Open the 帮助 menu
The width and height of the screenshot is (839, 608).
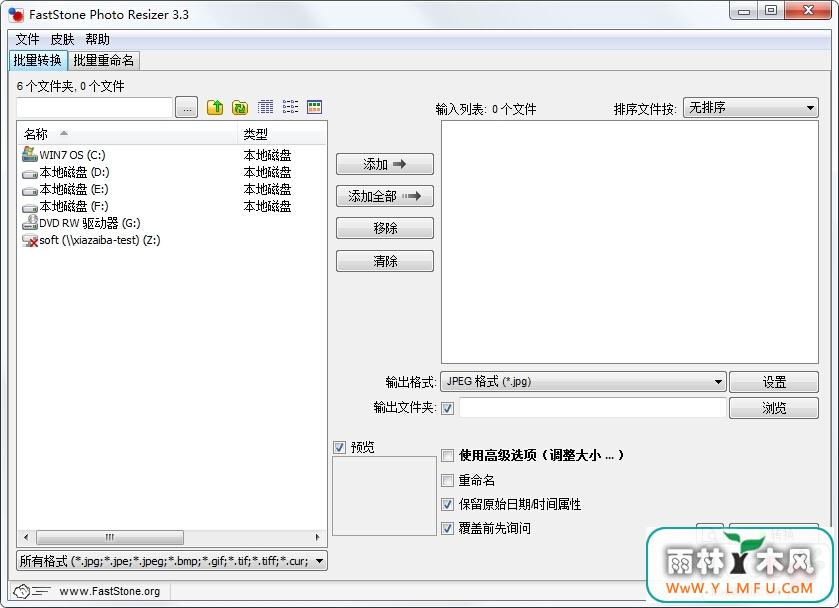[x=97, y=39]
